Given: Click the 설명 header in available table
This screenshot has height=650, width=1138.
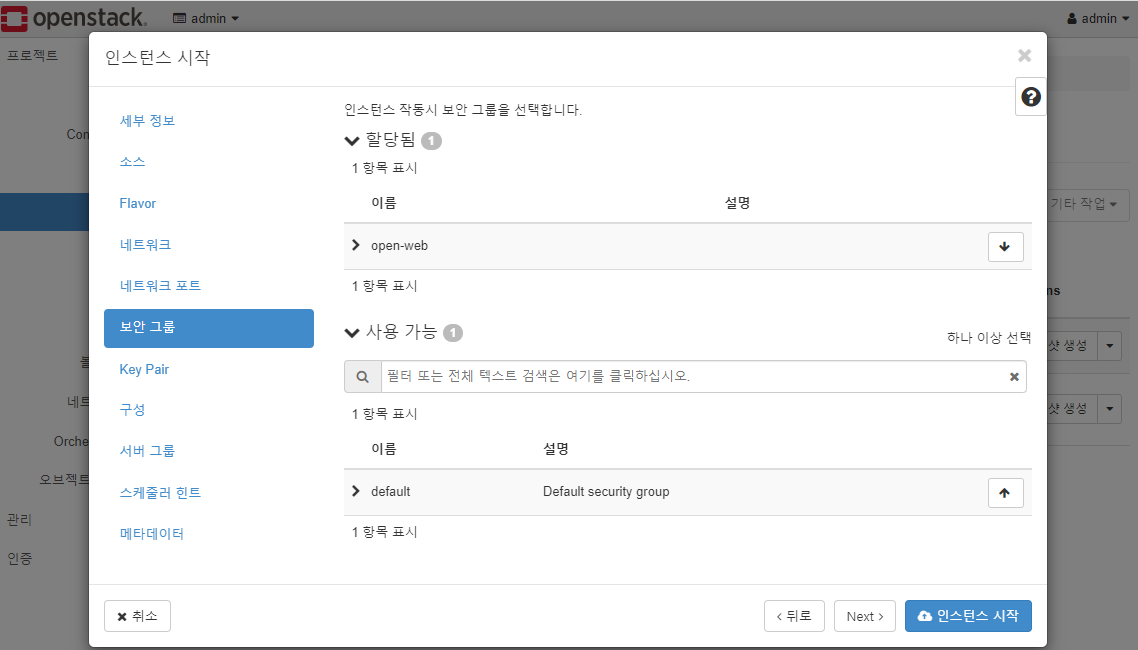Looking at the screenshot, I should tap(556, 449).
